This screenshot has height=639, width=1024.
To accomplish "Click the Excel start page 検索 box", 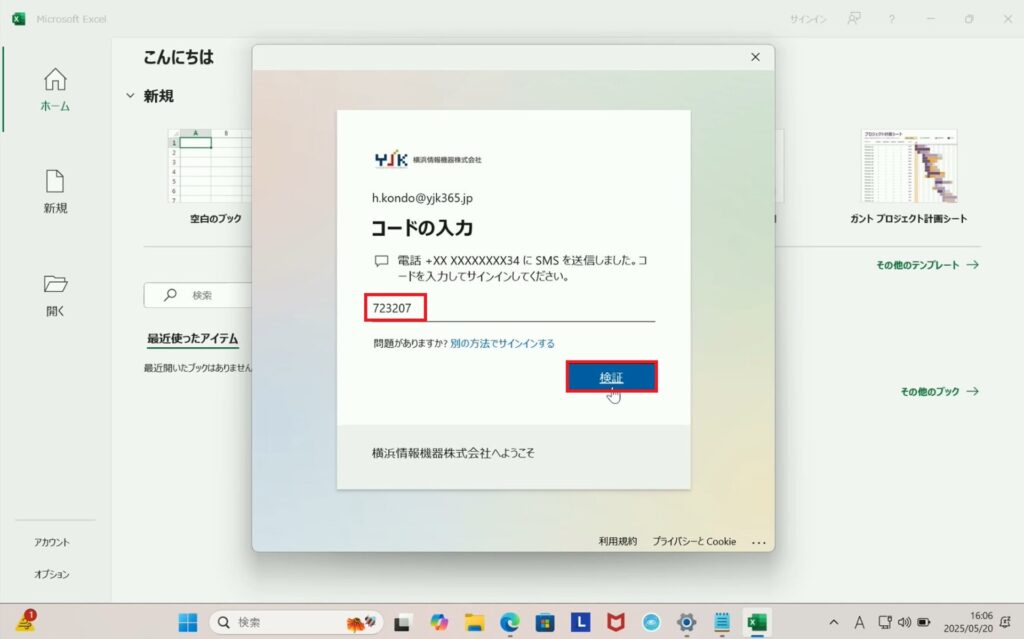I will click(198, 295).
